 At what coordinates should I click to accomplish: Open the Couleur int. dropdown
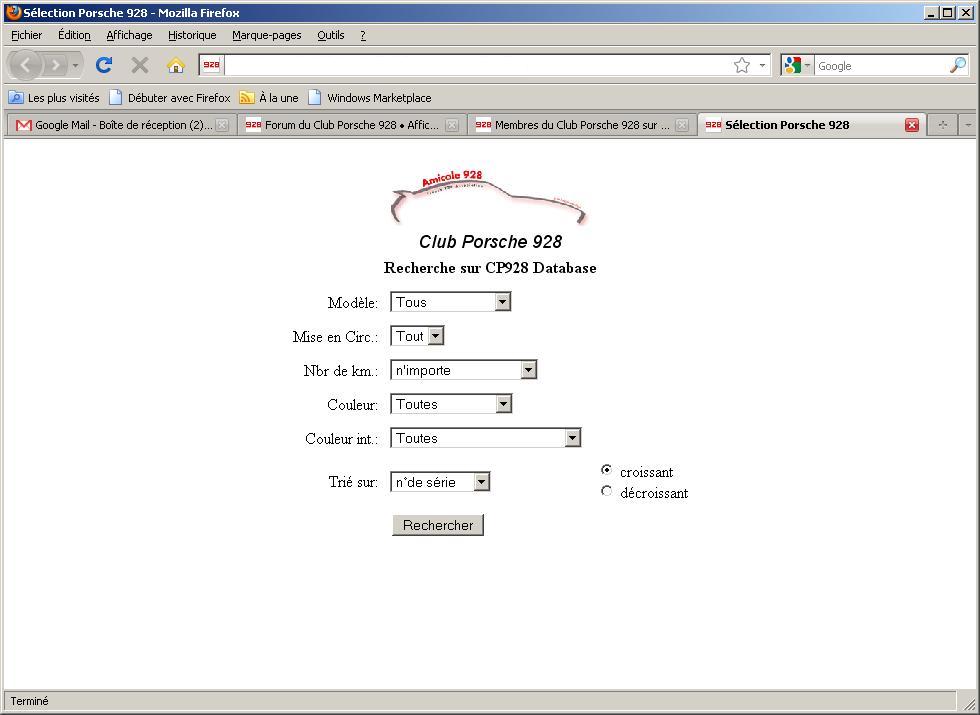[486, 438]
